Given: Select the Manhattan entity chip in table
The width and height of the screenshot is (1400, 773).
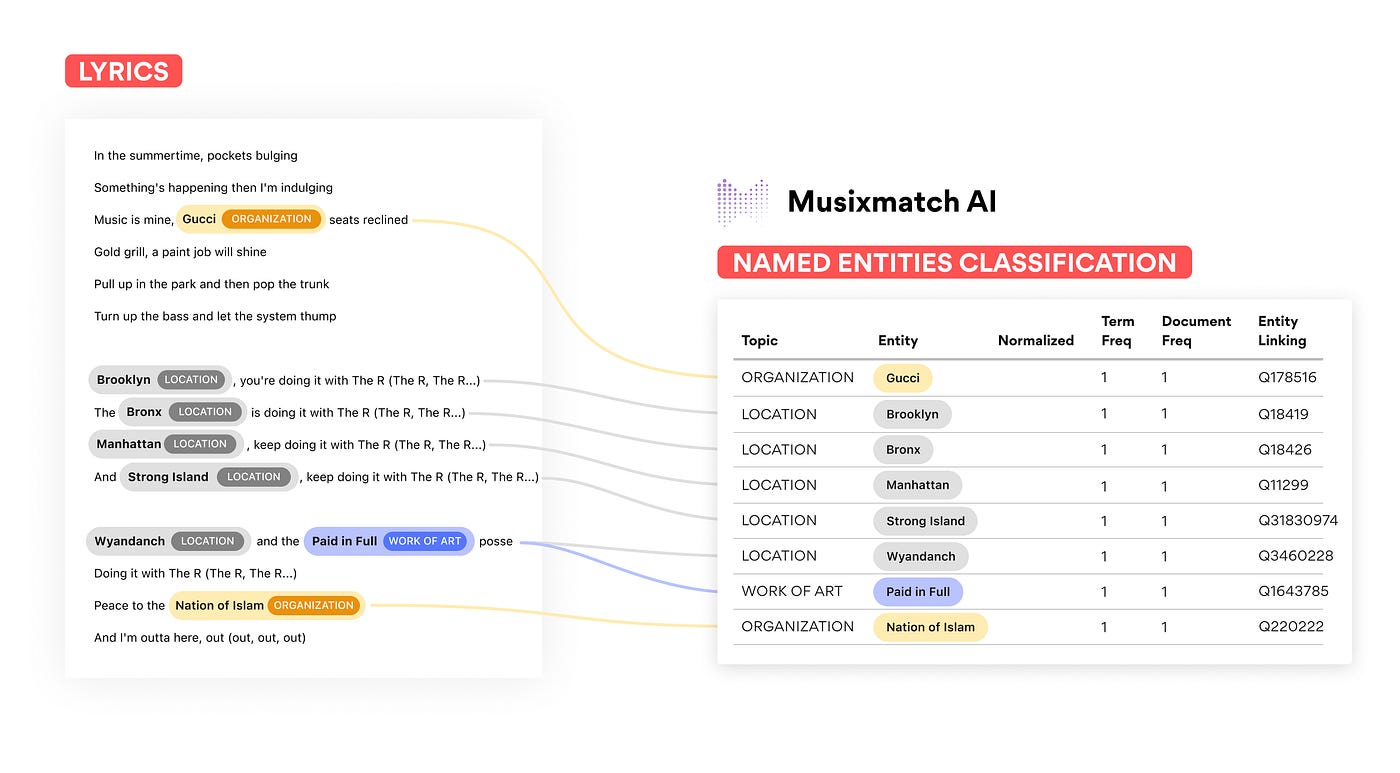Looking at the screenshot, I should point(917,485).
